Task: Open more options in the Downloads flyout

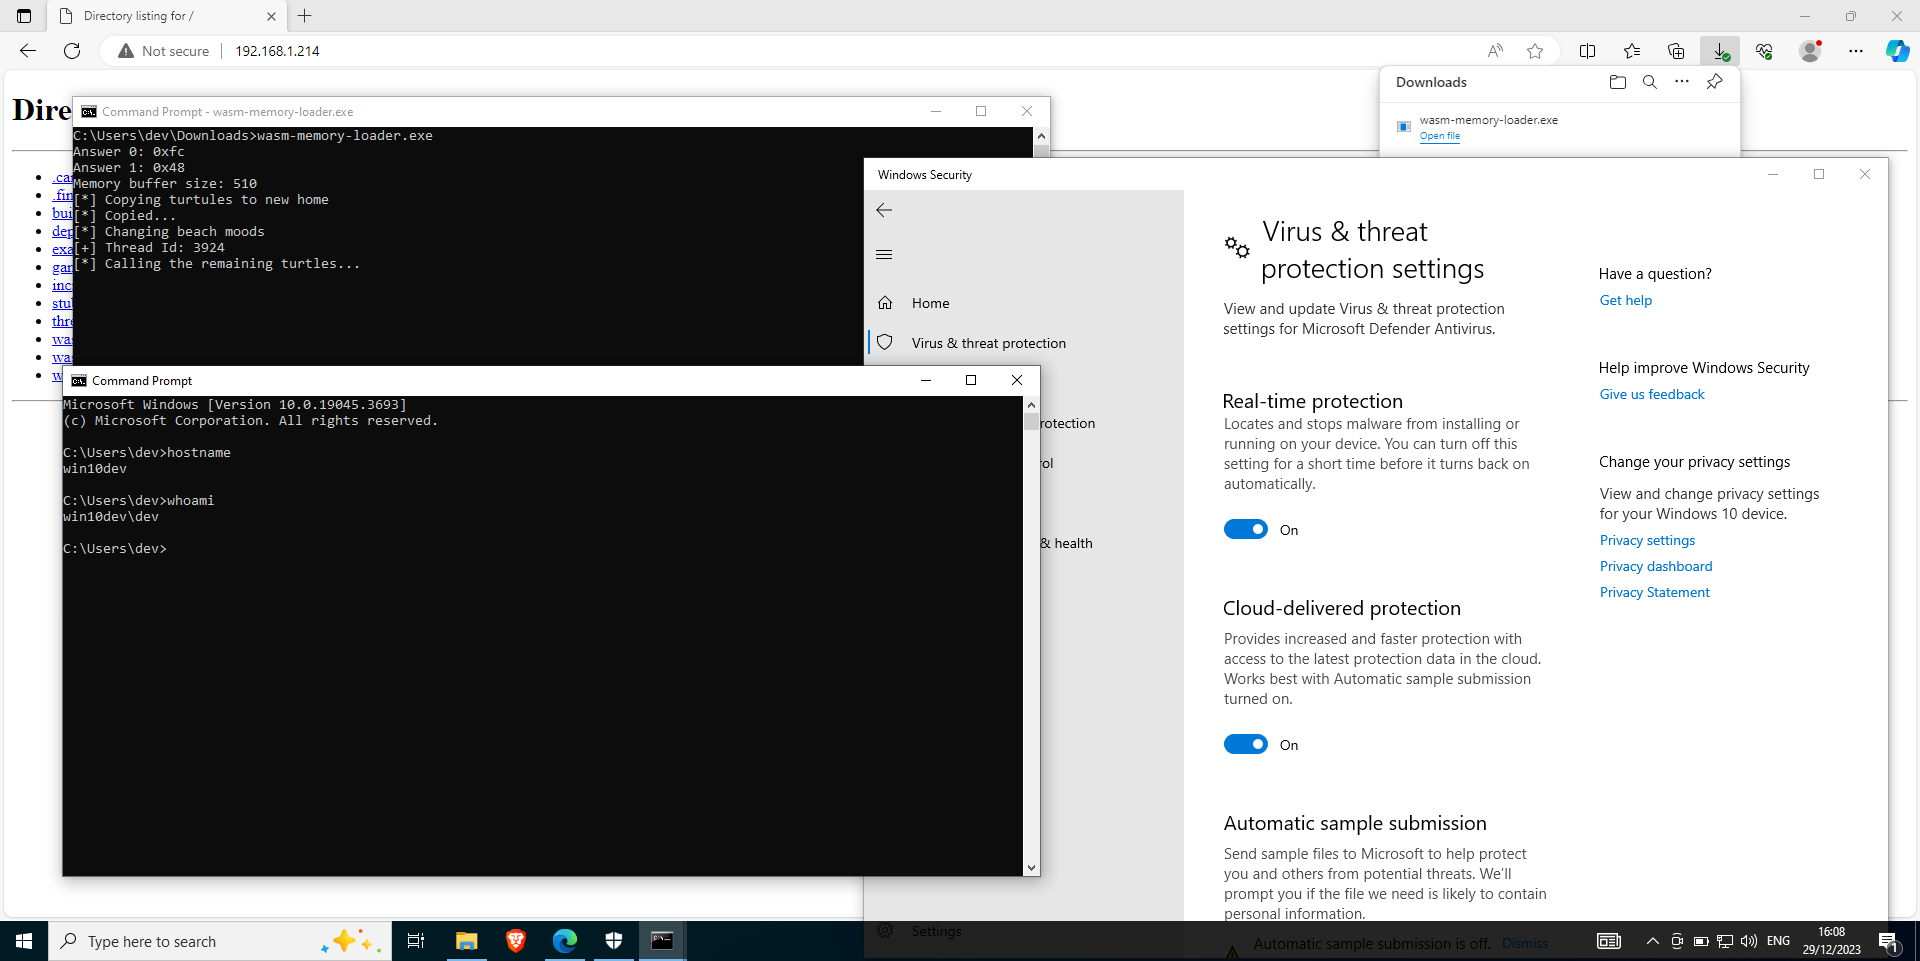Action: tap(1682, 82)
